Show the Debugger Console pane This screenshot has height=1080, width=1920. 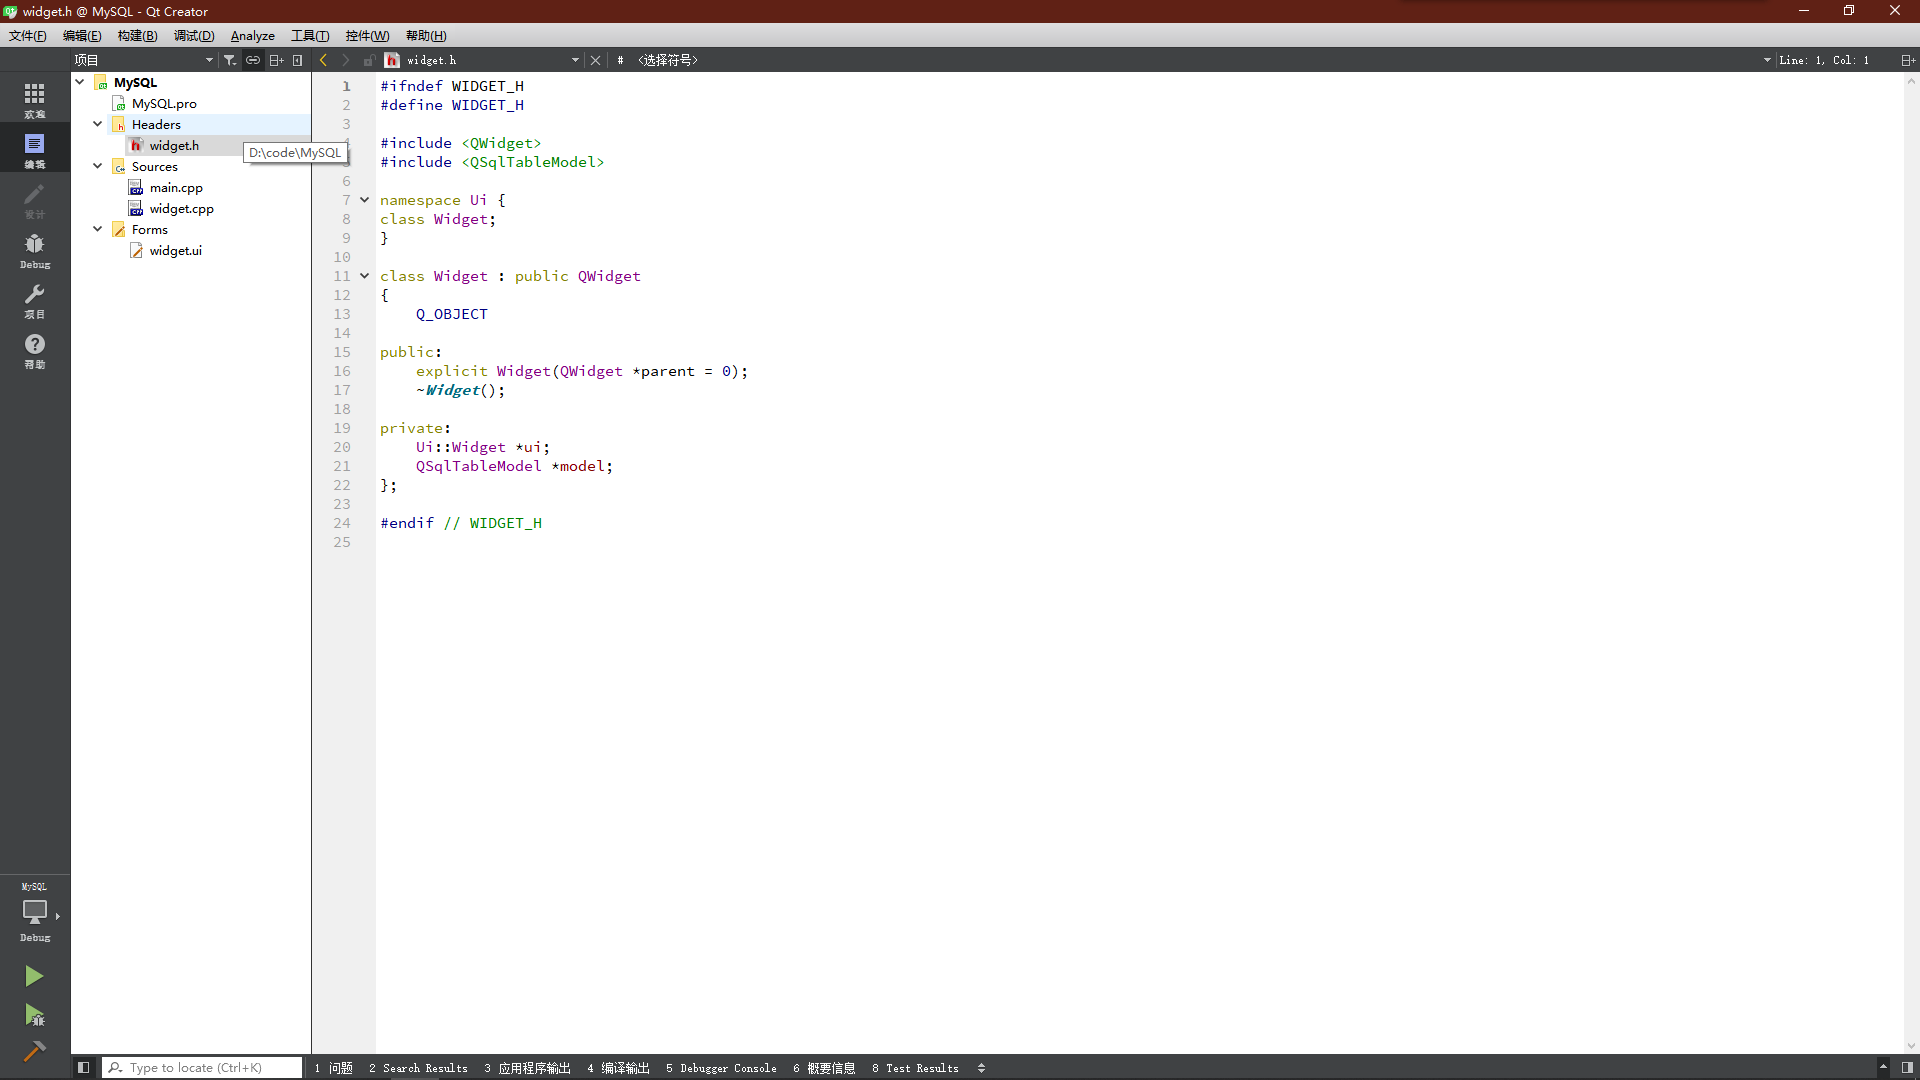coord(721,1068)
